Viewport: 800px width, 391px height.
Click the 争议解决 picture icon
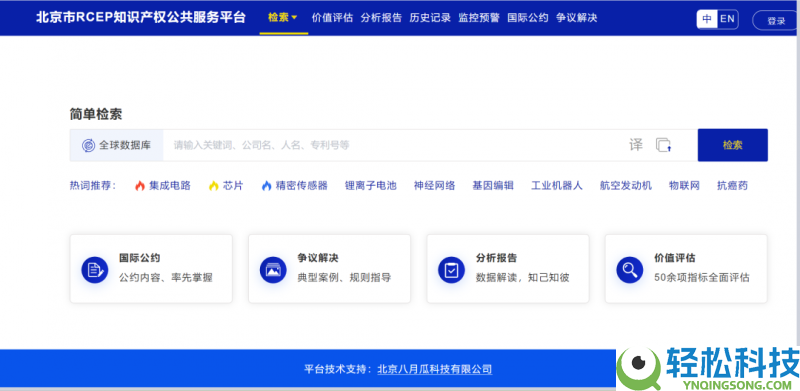(x=273, y=270)
